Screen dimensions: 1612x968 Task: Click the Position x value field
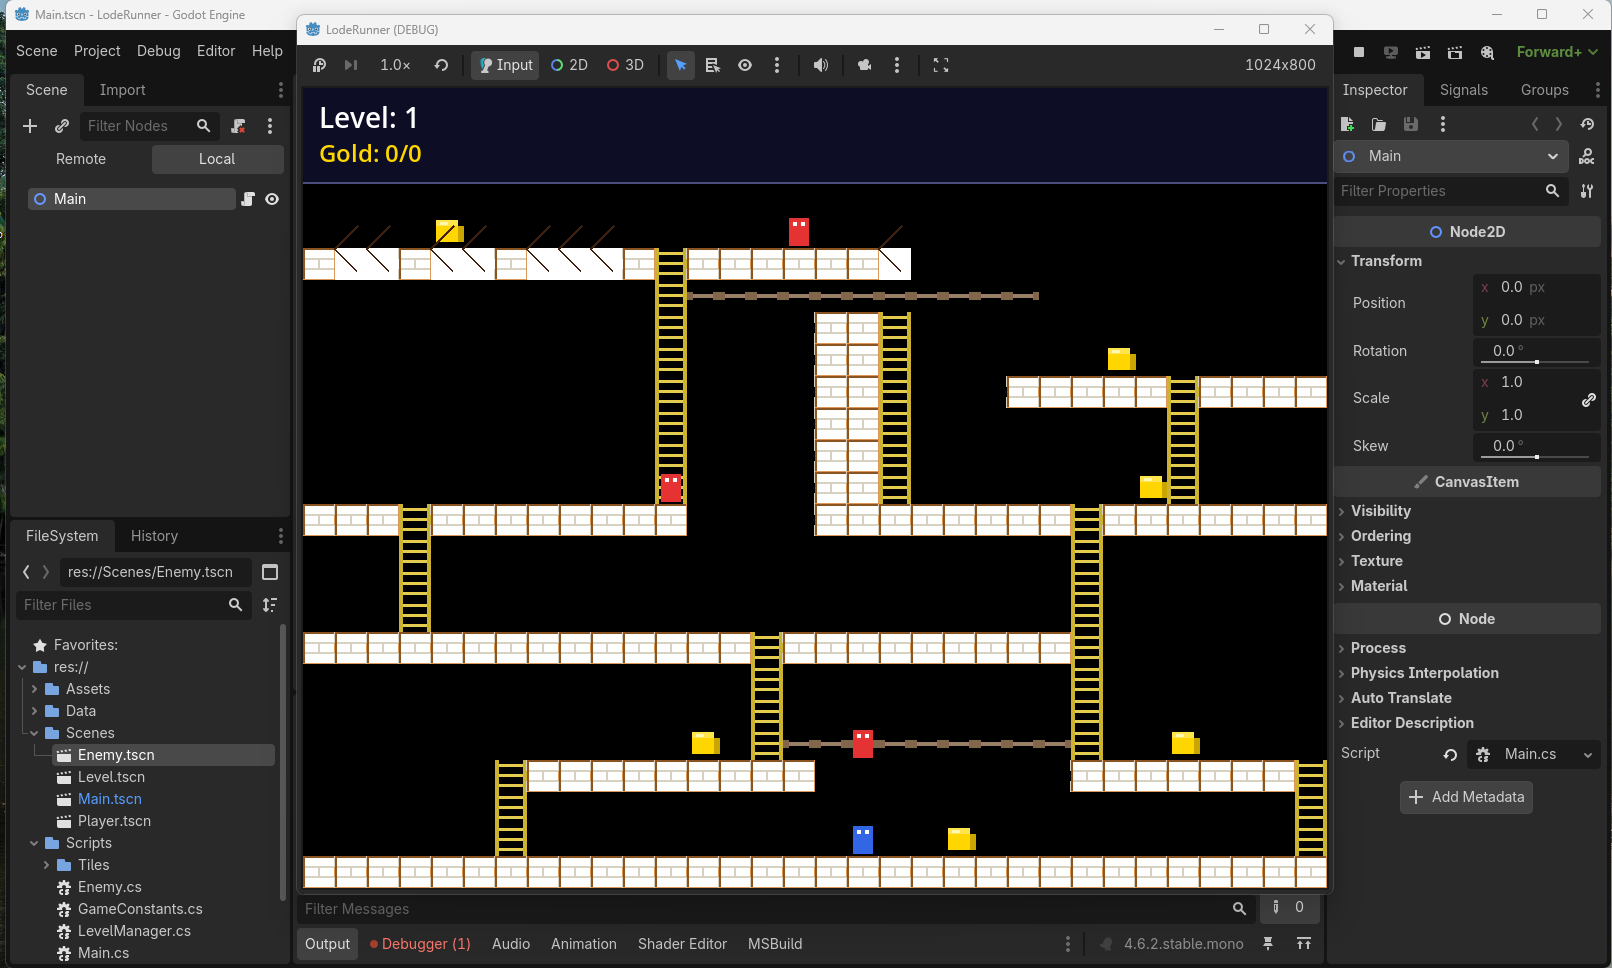(1537, 287)
